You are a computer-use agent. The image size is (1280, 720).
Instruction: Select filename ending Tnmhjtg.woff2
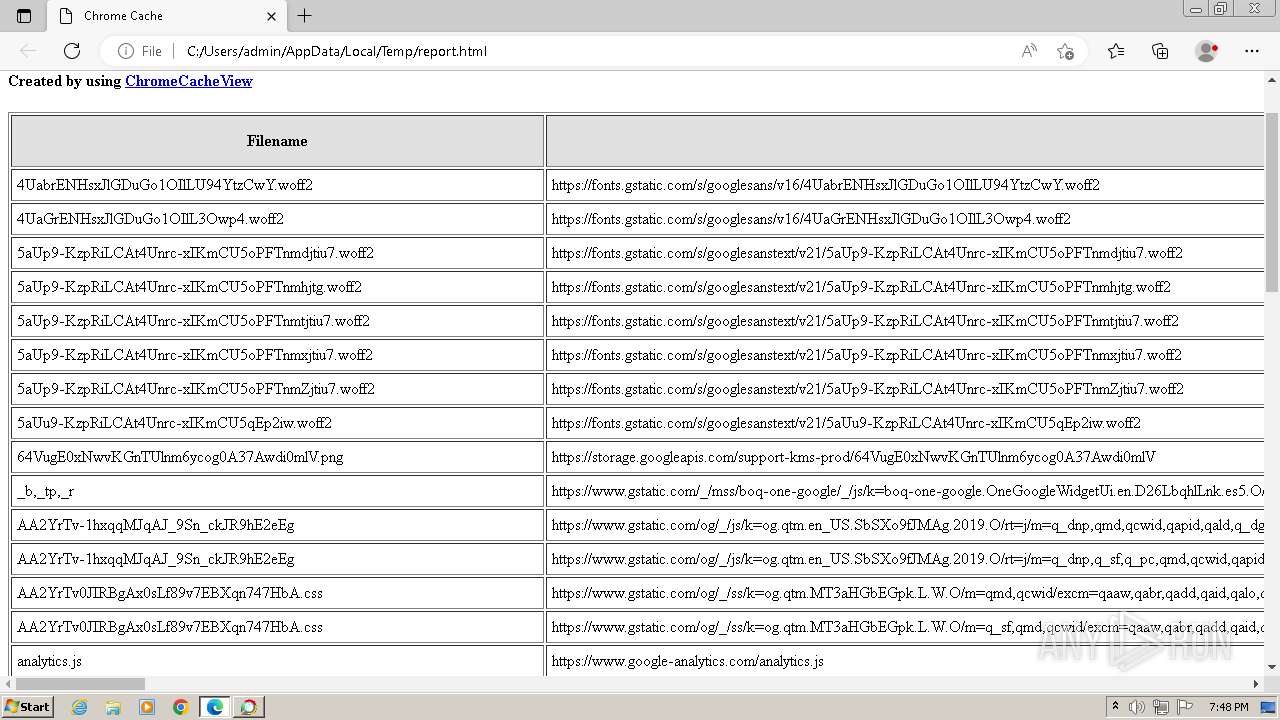[x=189, y=287]
